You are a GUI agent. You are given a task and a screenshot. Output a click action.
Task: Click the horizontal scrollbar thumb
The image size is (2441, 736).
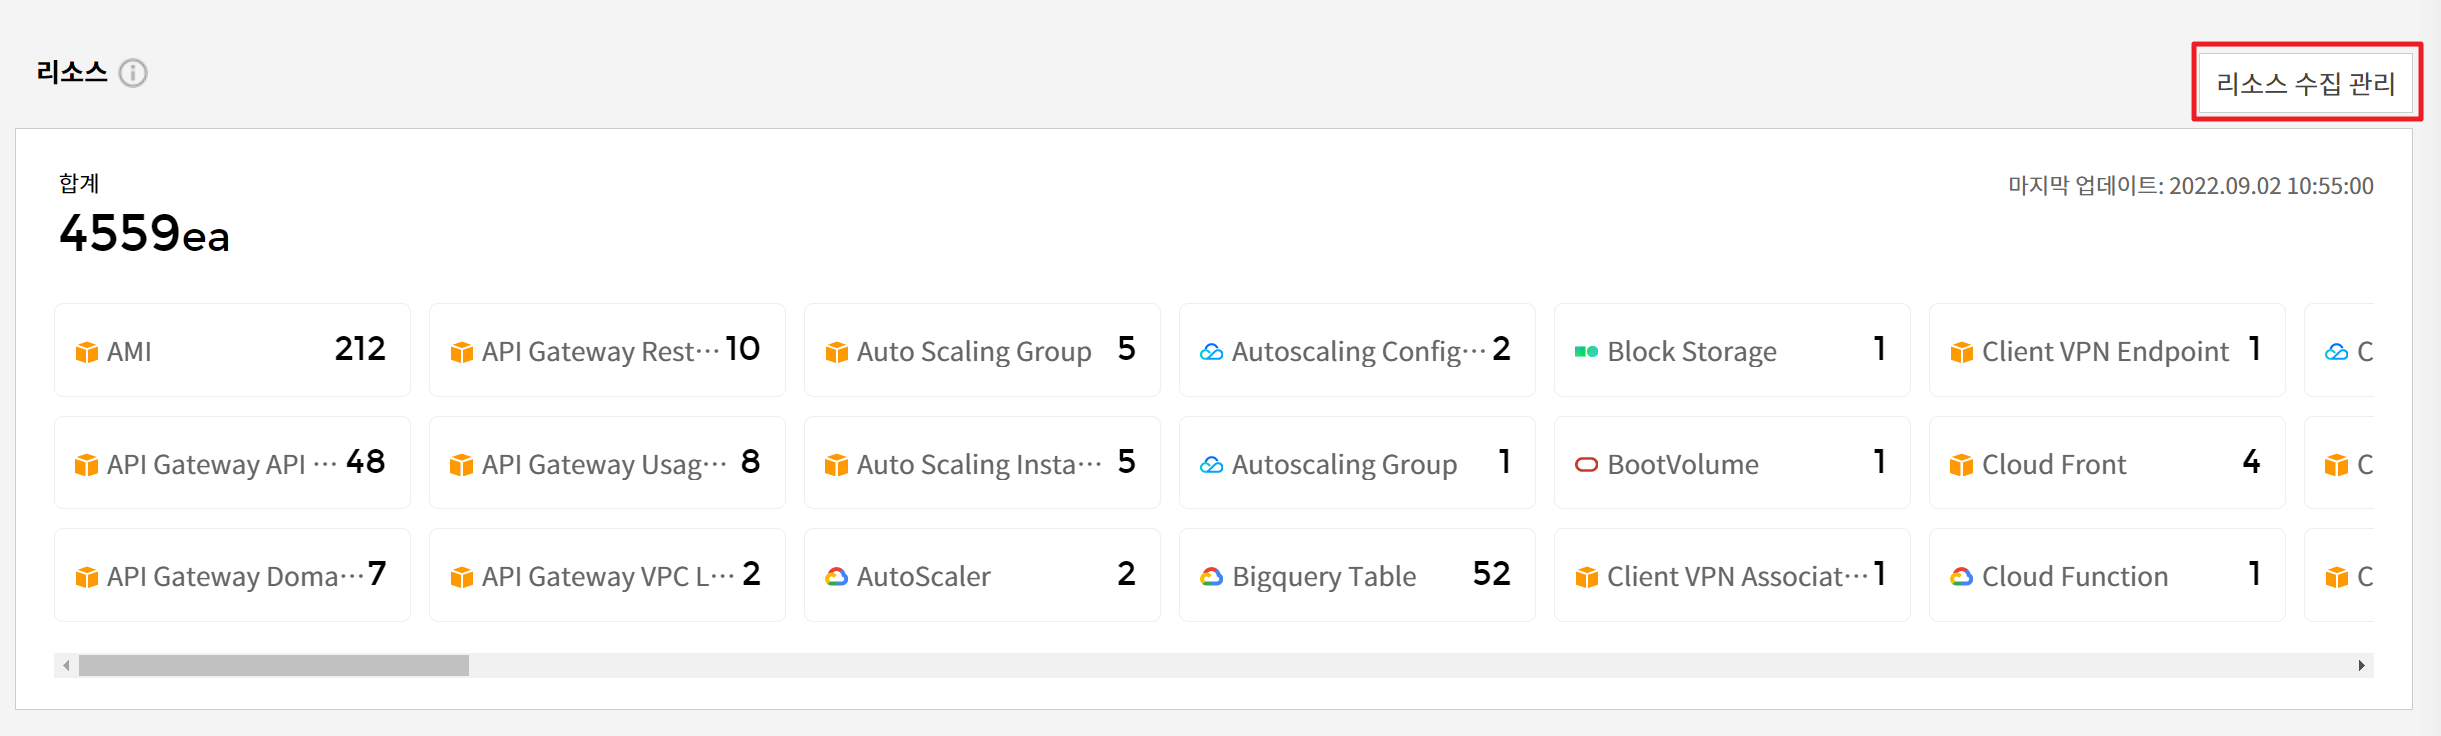tap(273, 666)
